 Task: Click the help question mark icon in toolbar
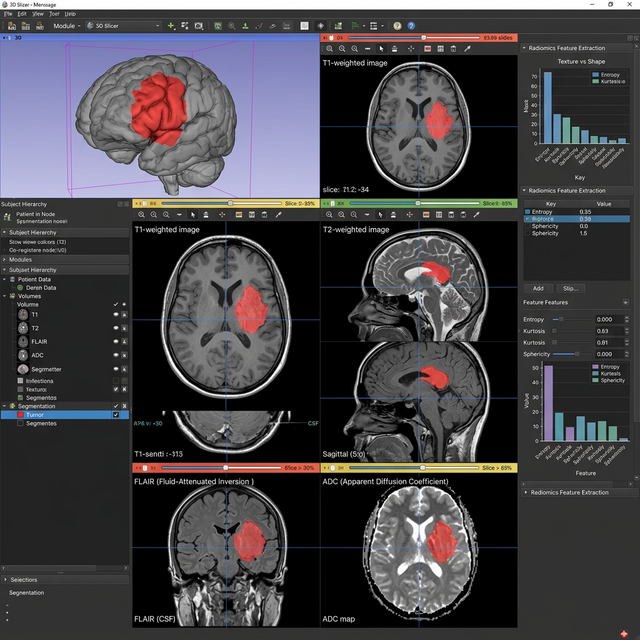397,25
